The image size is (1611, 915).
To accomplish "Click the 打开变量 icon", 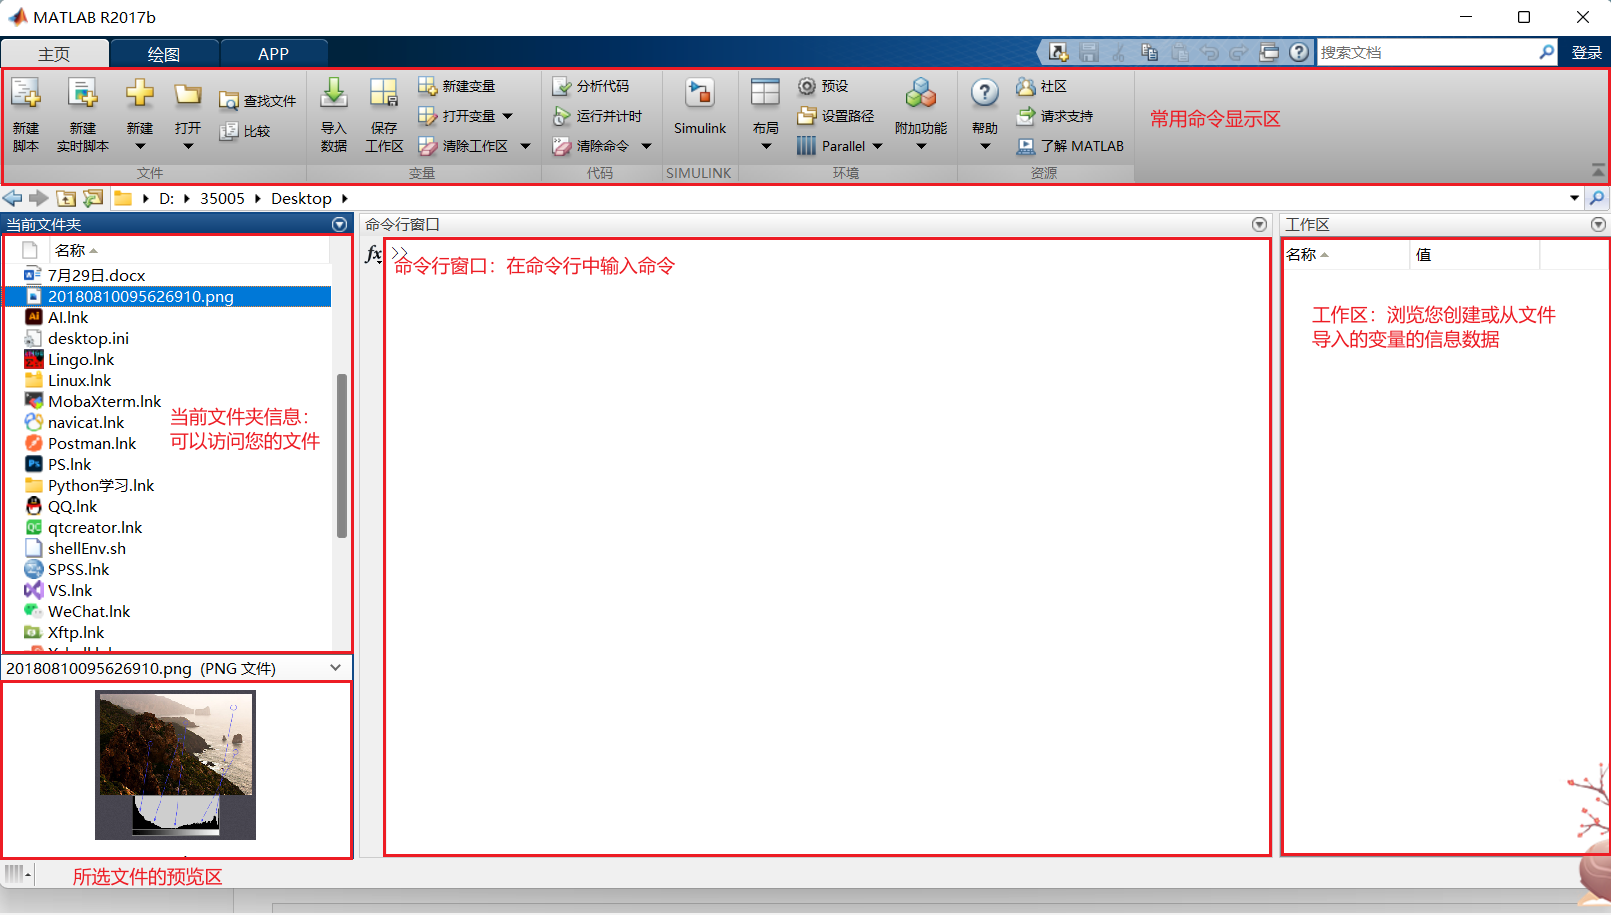I will click(x=427, y=116).
